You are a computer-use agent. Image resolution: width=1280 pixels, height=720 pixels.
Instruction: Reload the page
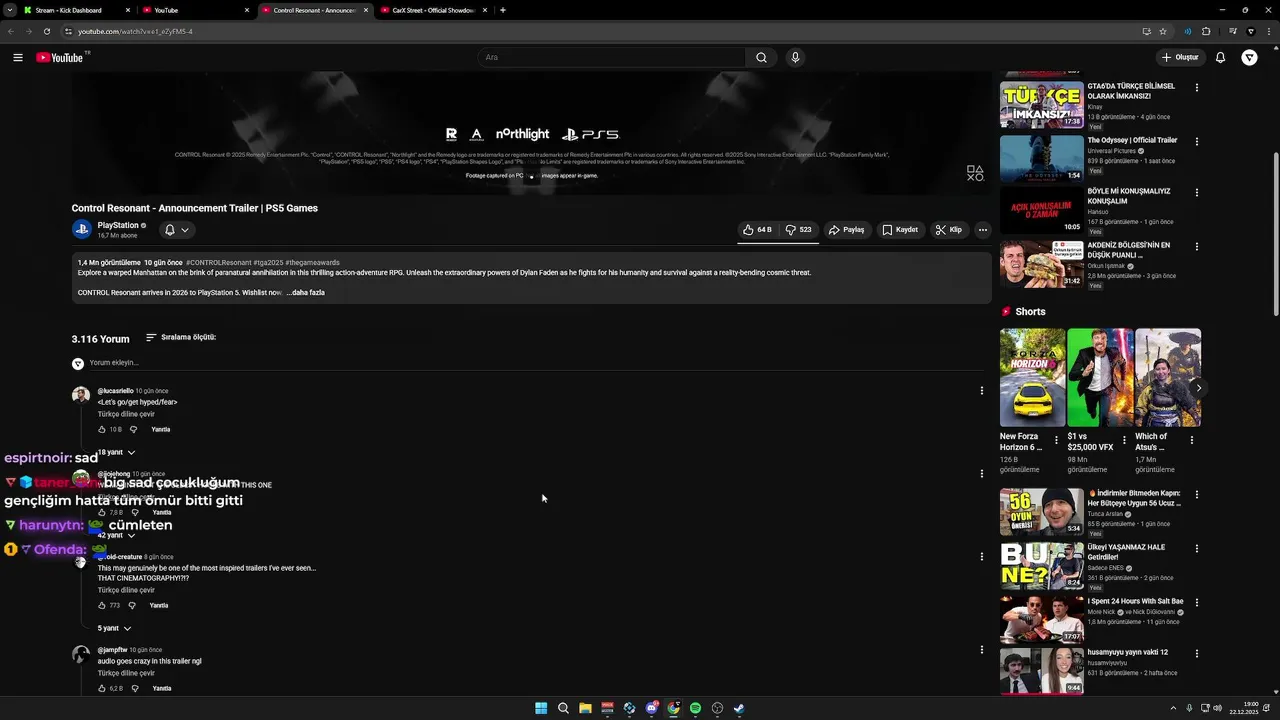(x=46, y=31)
